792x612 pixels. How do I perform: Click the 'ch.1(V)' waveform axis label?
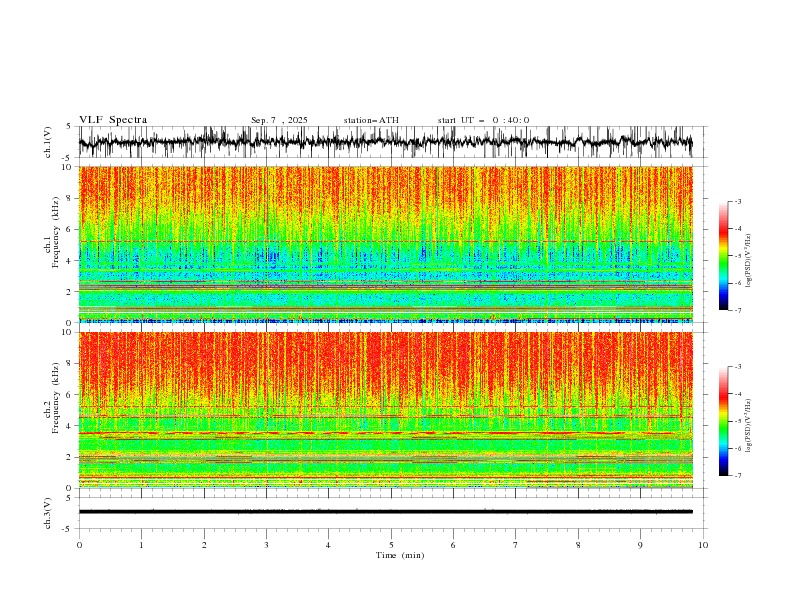coord(48,142)
